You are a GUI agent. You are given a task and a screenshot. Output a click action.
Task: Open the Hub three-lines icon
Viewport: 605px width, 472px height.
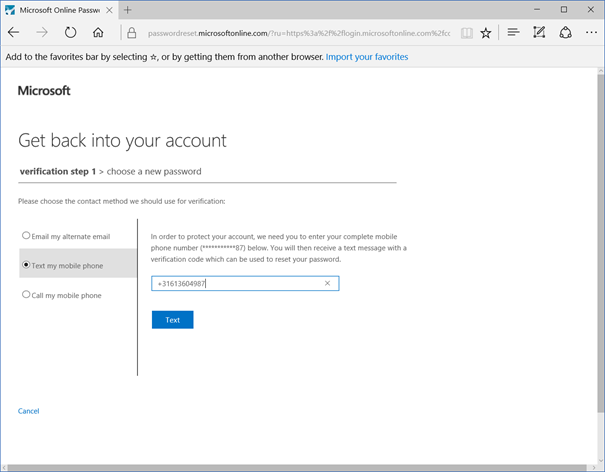click(x=513, y=32)
